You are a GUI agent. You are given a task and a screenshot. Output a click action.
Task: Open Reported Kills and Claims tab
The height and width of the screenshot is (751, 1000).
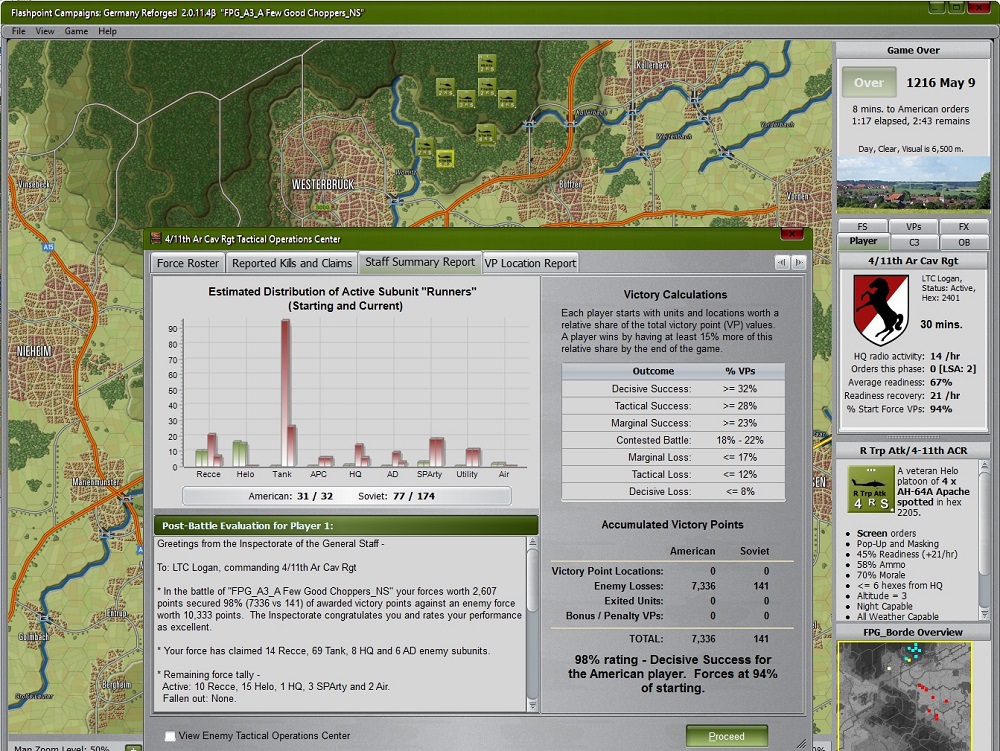291,263
